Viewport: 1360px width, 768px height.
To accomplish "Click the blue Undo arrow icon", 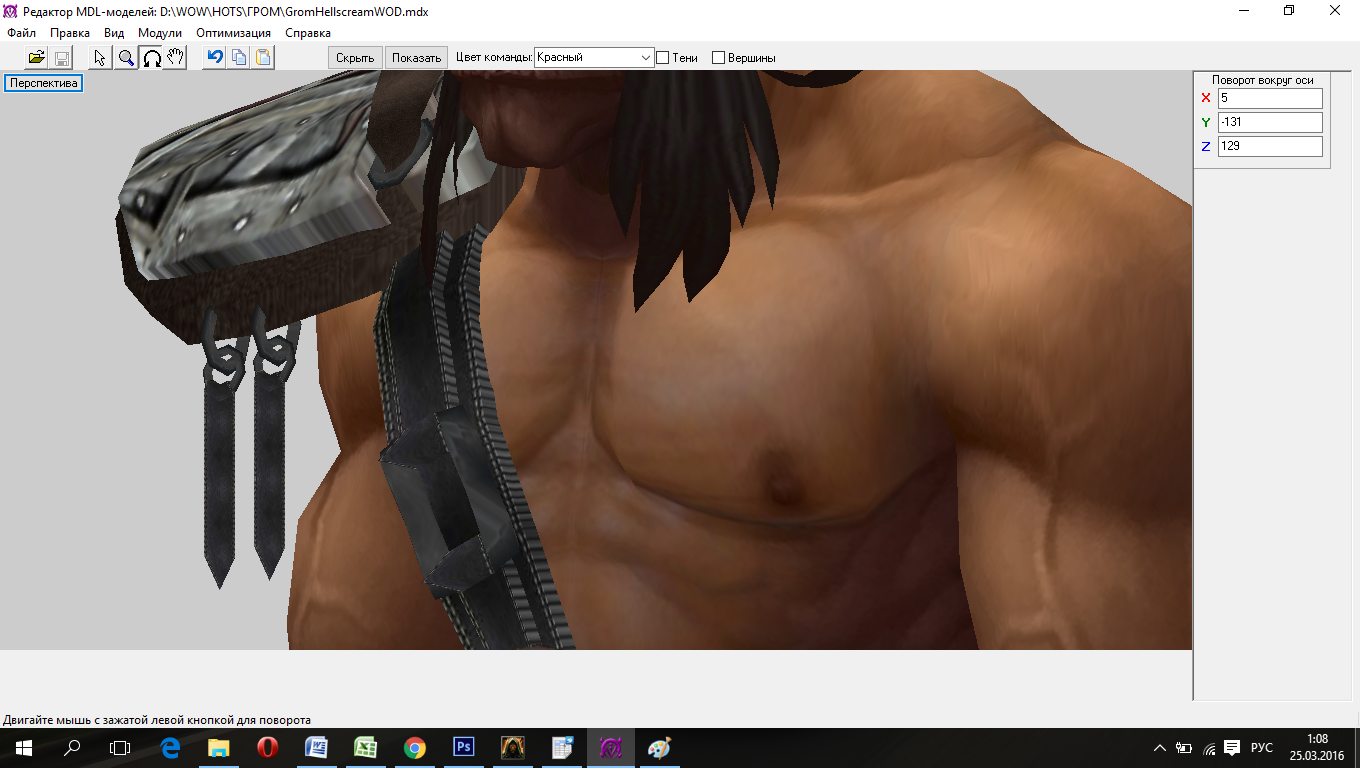I will click(214, 57).
